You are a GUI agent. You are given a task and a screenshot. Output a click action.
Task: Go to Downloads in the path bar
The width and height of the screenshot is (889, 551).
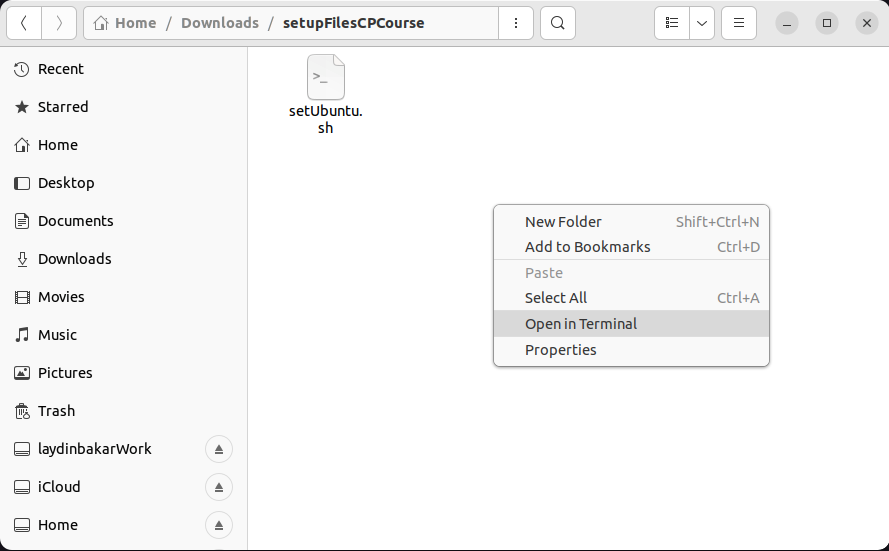pos(220,23)
